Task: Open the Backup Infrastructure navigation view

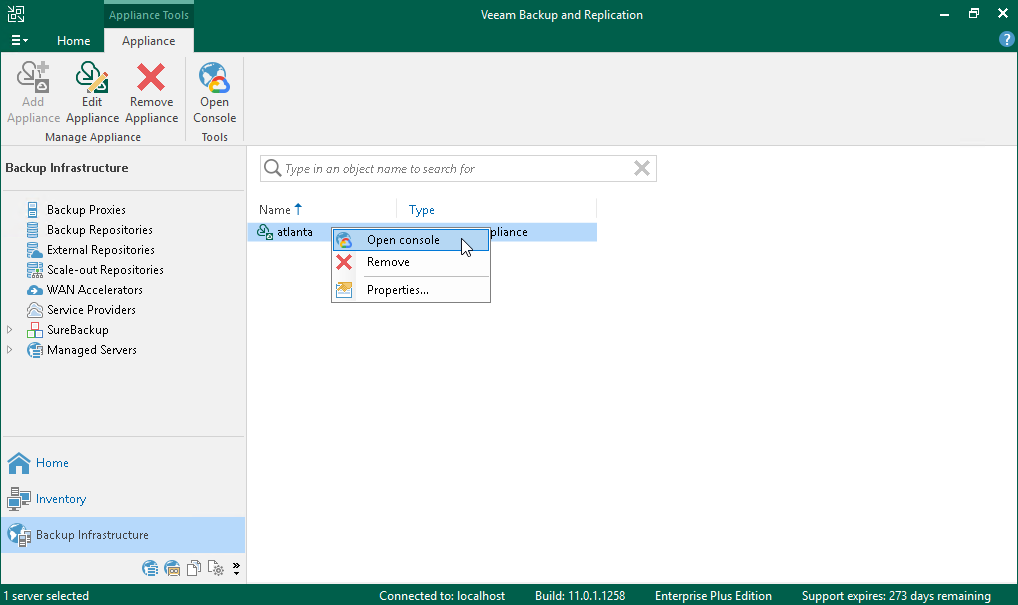Action: point(123,535)
